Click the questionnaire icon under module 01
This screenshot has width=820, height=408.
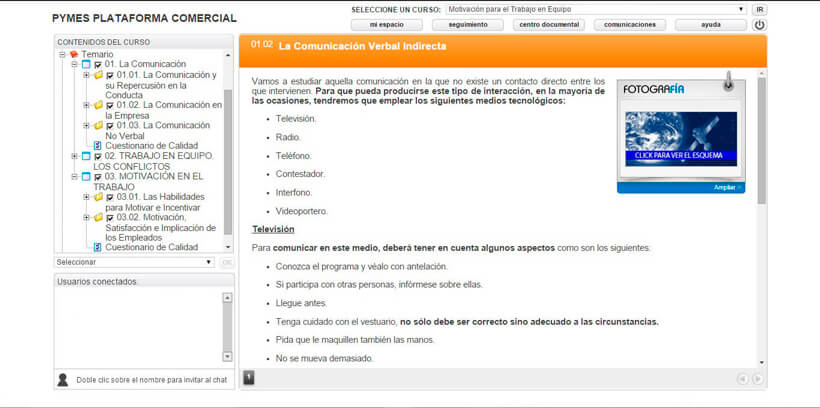tap(98, 146)
